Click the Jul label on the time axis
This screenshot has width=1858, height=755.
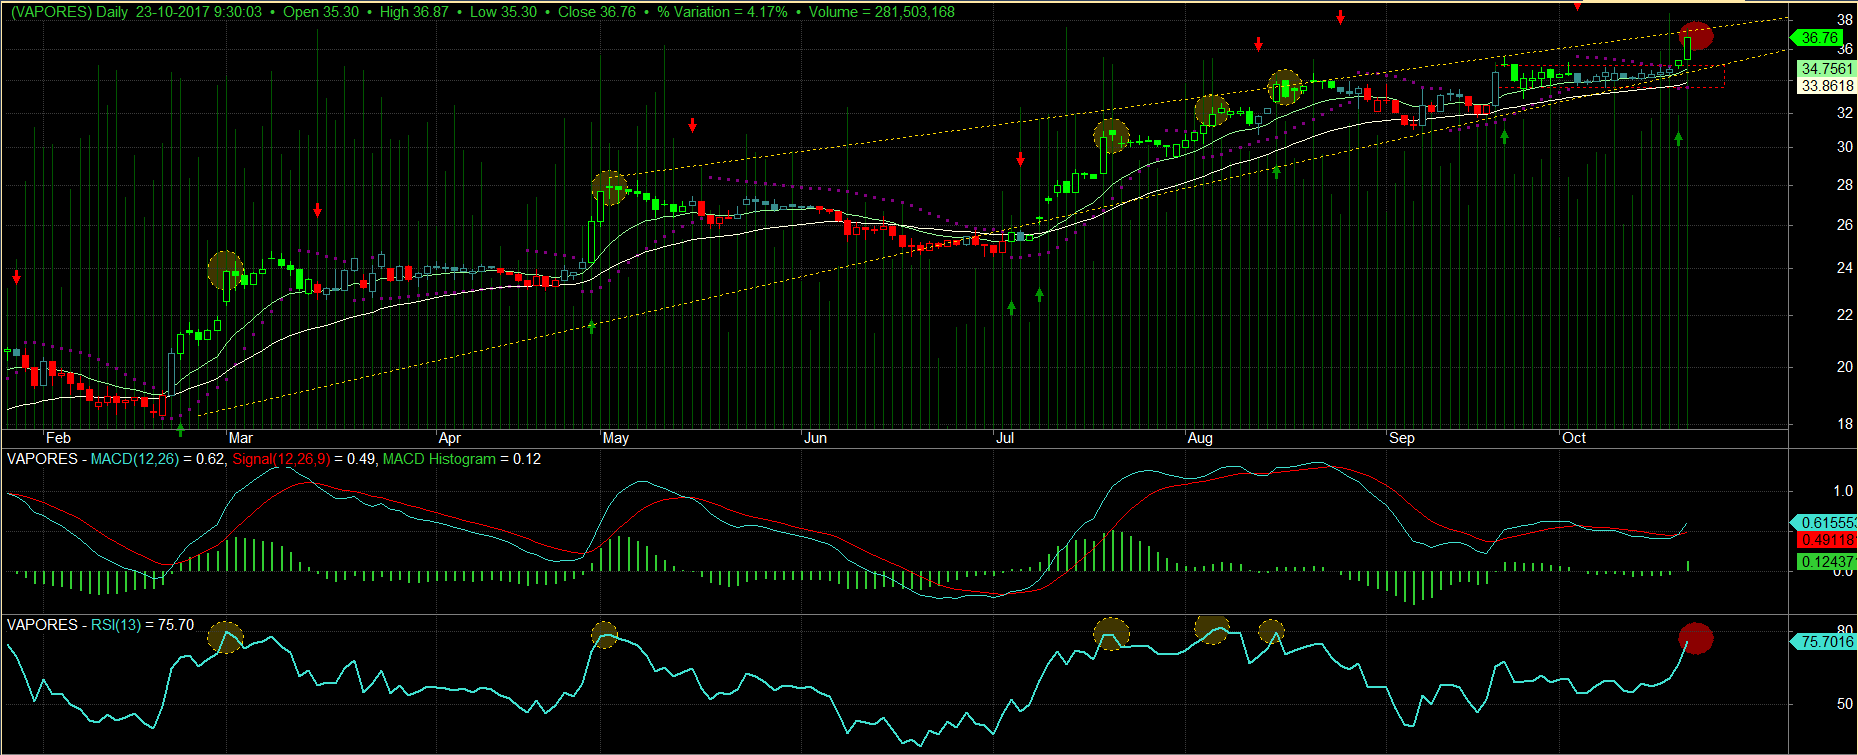click(x=1004, y=438)
